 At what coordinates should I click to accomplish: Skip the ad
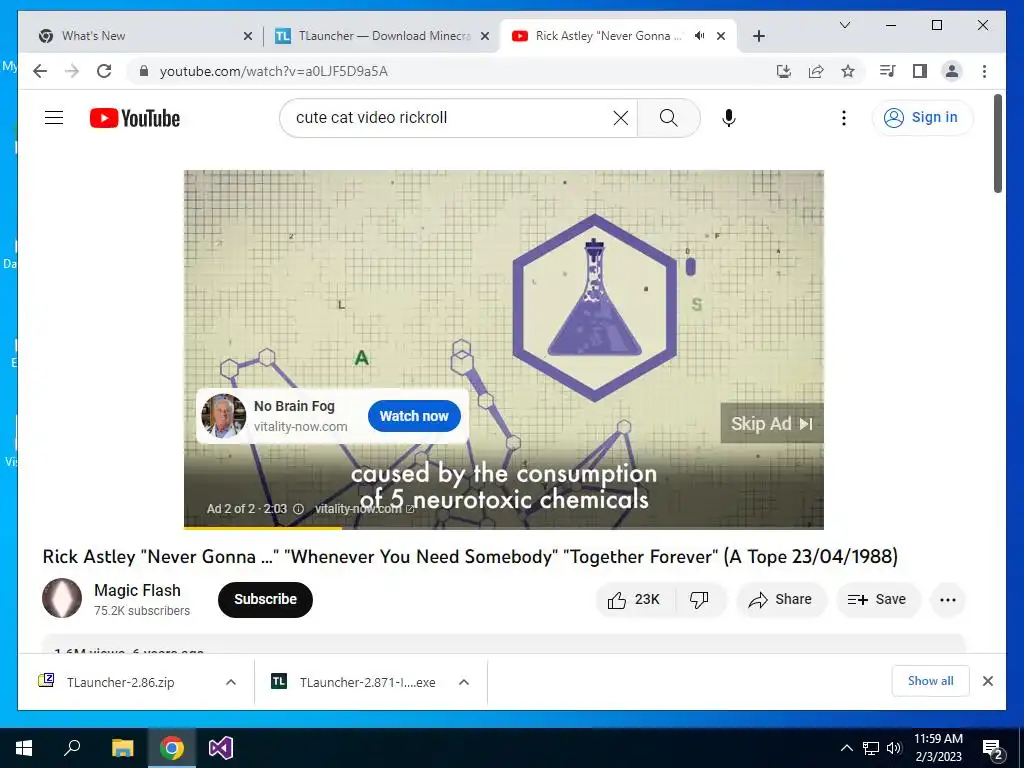(x=771, y=424)
